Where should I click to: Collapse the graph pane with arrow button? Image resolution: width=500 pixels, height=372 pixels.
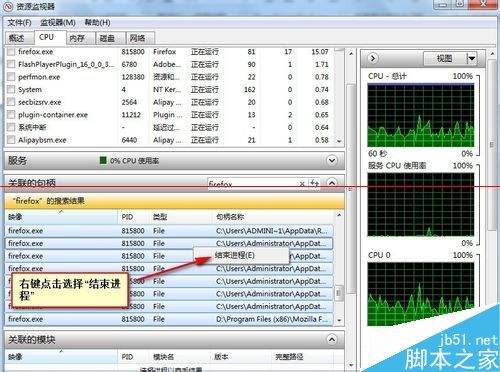click(373, 59)
